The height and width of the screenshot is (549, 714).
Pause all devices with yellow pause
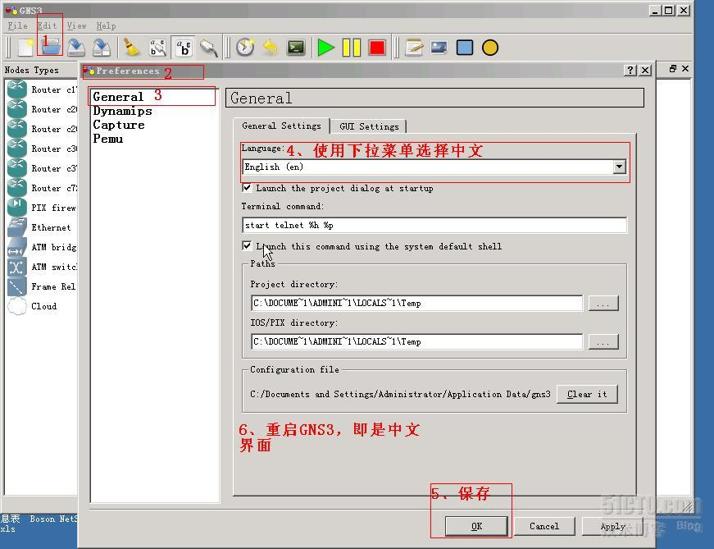click(351, 47)
